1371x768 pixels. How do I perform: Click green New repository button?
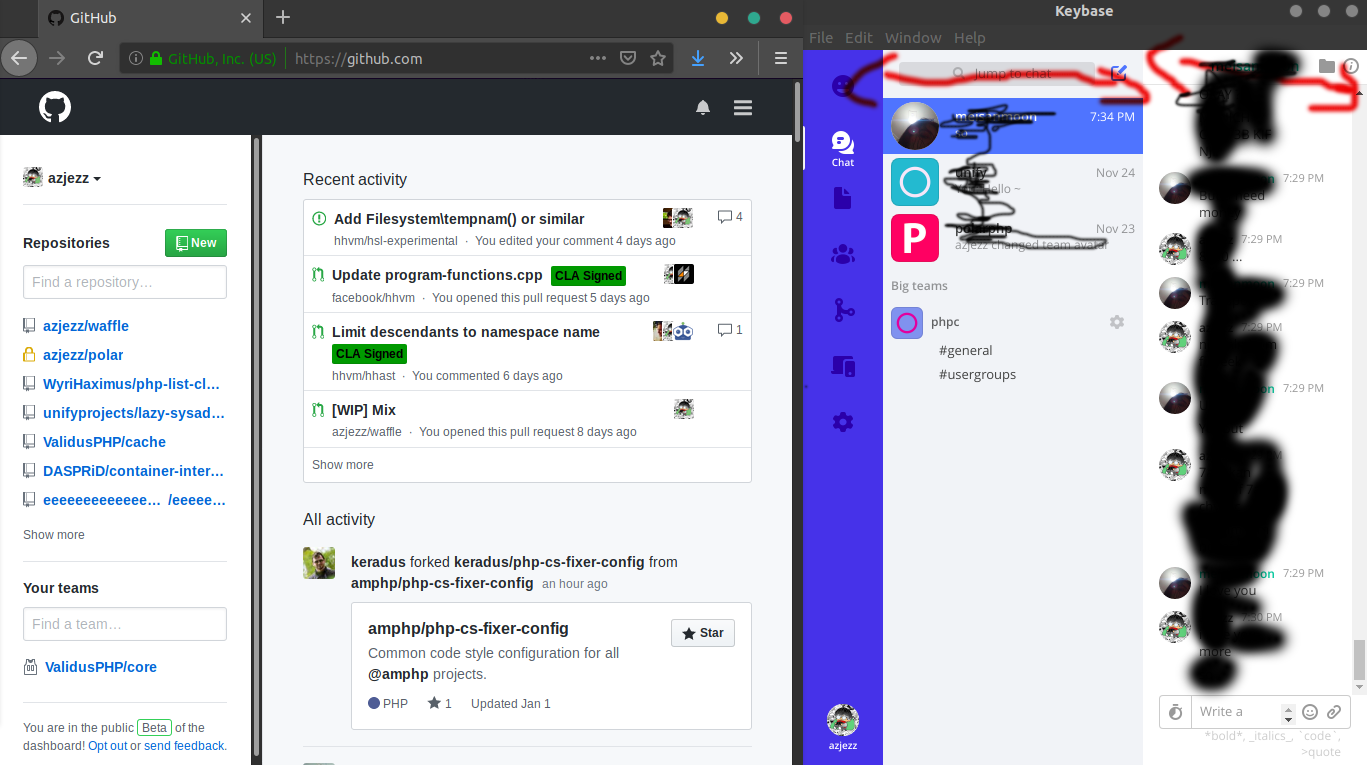(x=196, y=243)
